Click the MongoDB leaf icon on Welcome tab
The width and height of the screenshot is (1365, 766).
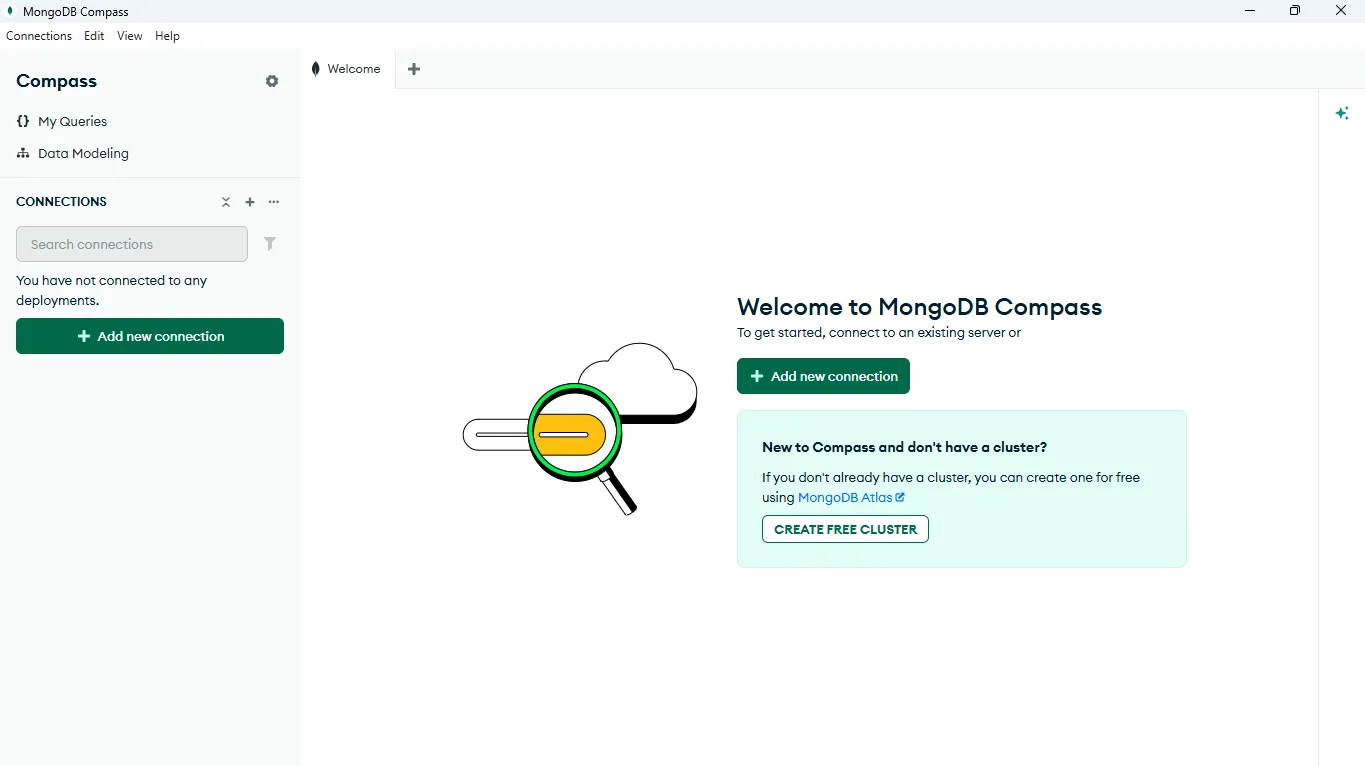(315, 68)
